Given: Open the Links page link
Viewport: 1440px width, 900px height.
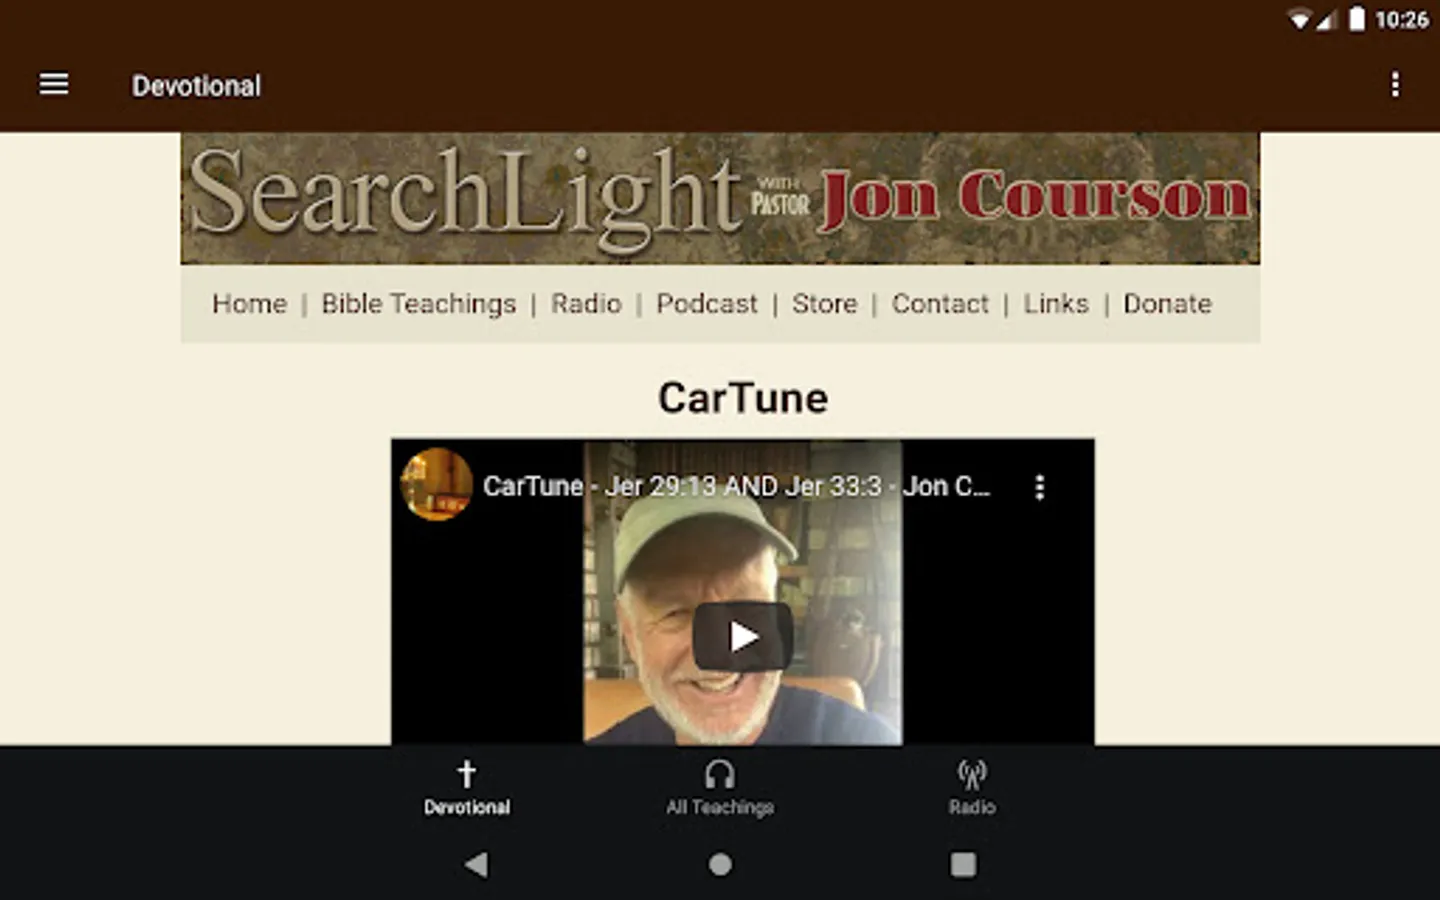Looking at the screenshot, I should coord(1056,303).
